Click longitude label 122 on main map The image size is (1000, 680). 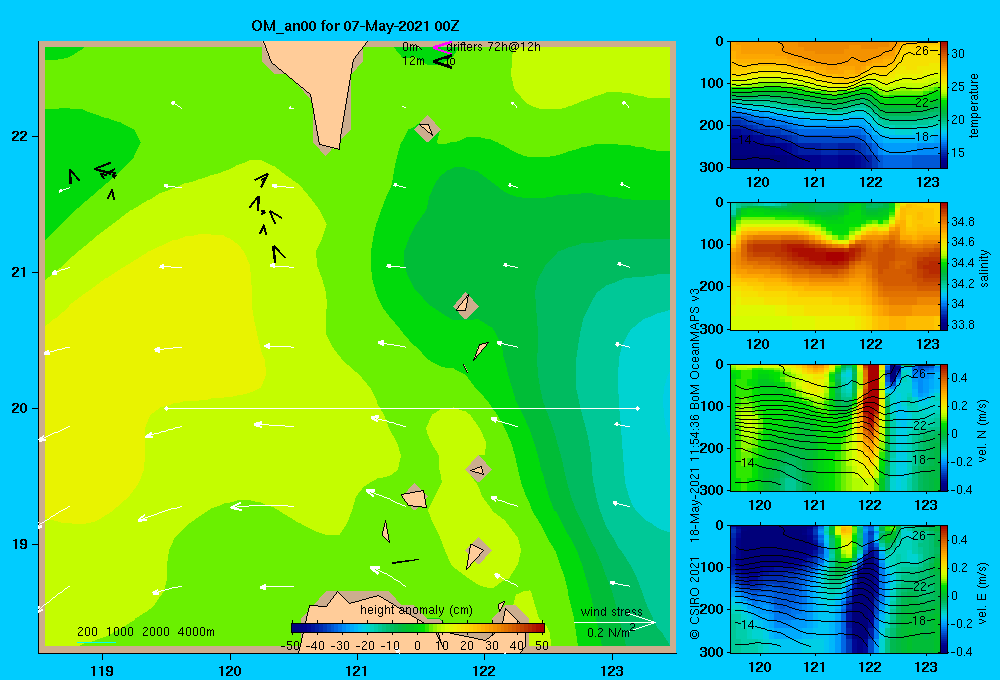(484, 670)
